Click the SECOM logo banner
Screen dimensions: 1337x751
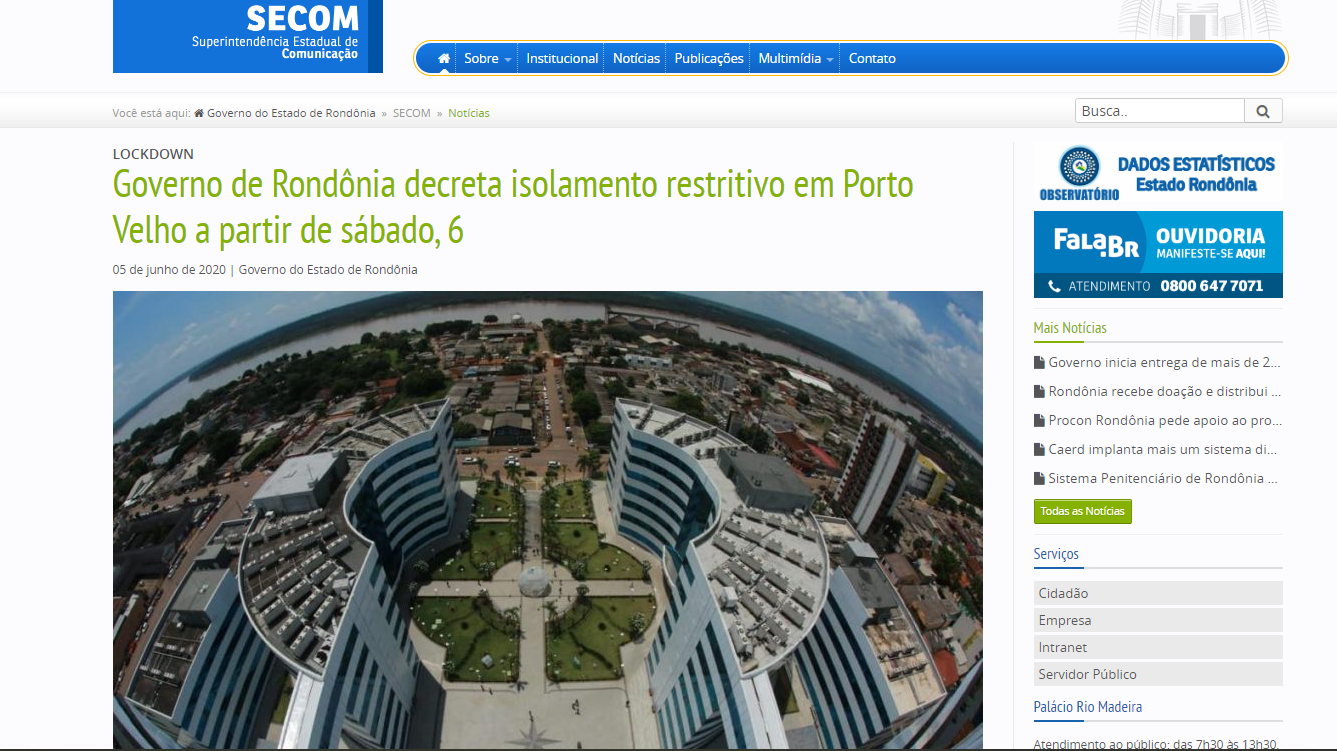pos(247,36)
